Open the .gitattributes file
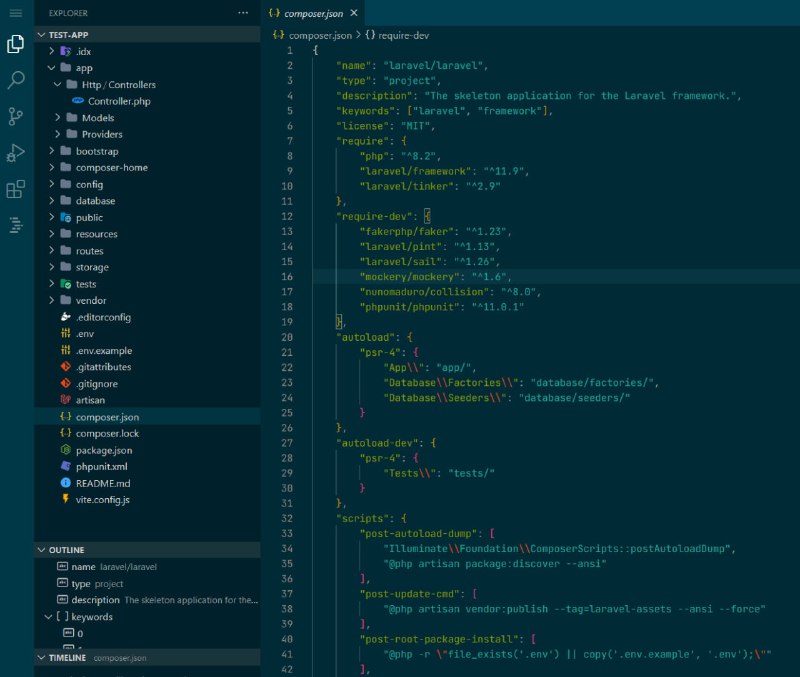This screenshot has width=800, height=677. [147, 367]
